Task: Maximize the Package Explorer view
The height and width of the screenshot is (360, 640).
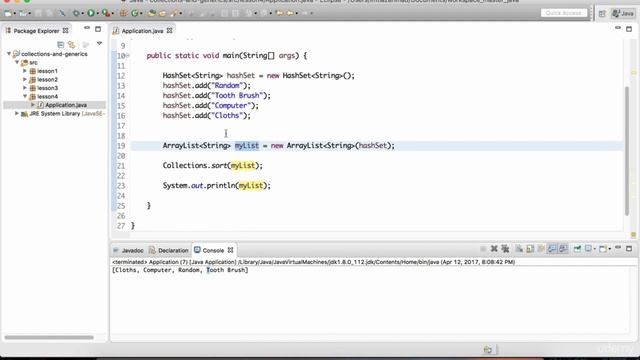Action: [98, 29]
